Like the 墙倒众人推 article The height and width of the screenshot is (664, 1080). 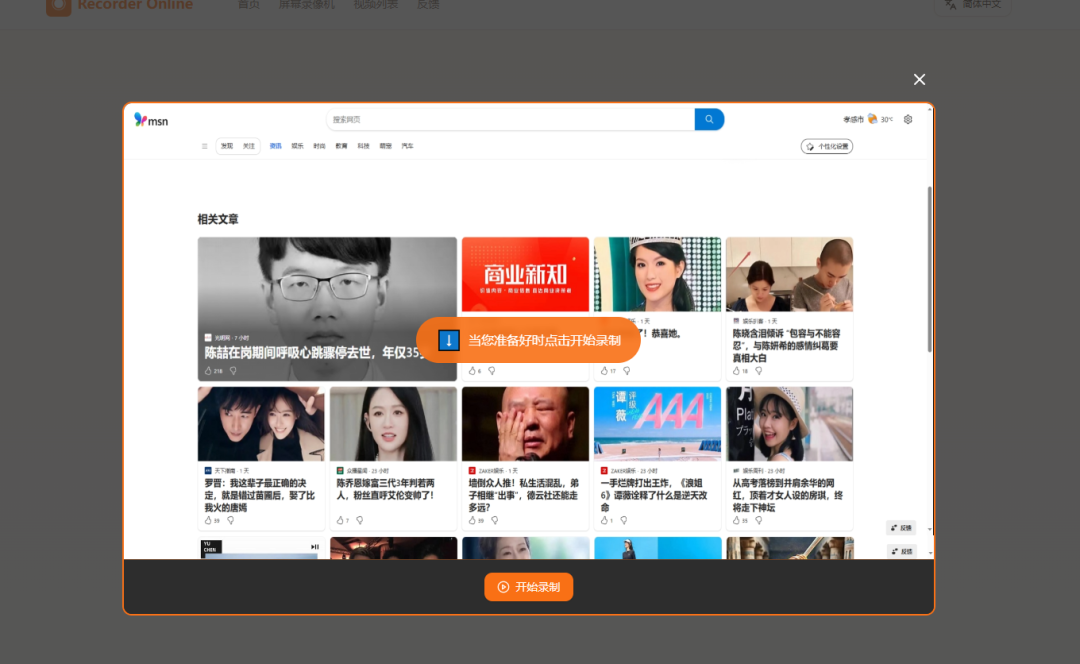click(472, 521)
